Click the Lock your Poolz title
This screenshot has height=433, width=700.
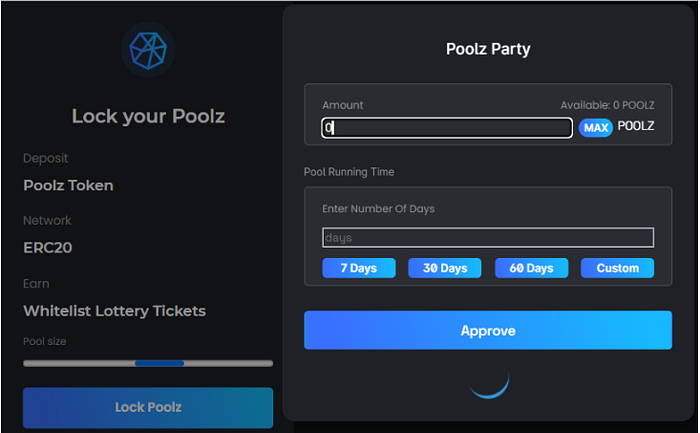coord(148,117)
